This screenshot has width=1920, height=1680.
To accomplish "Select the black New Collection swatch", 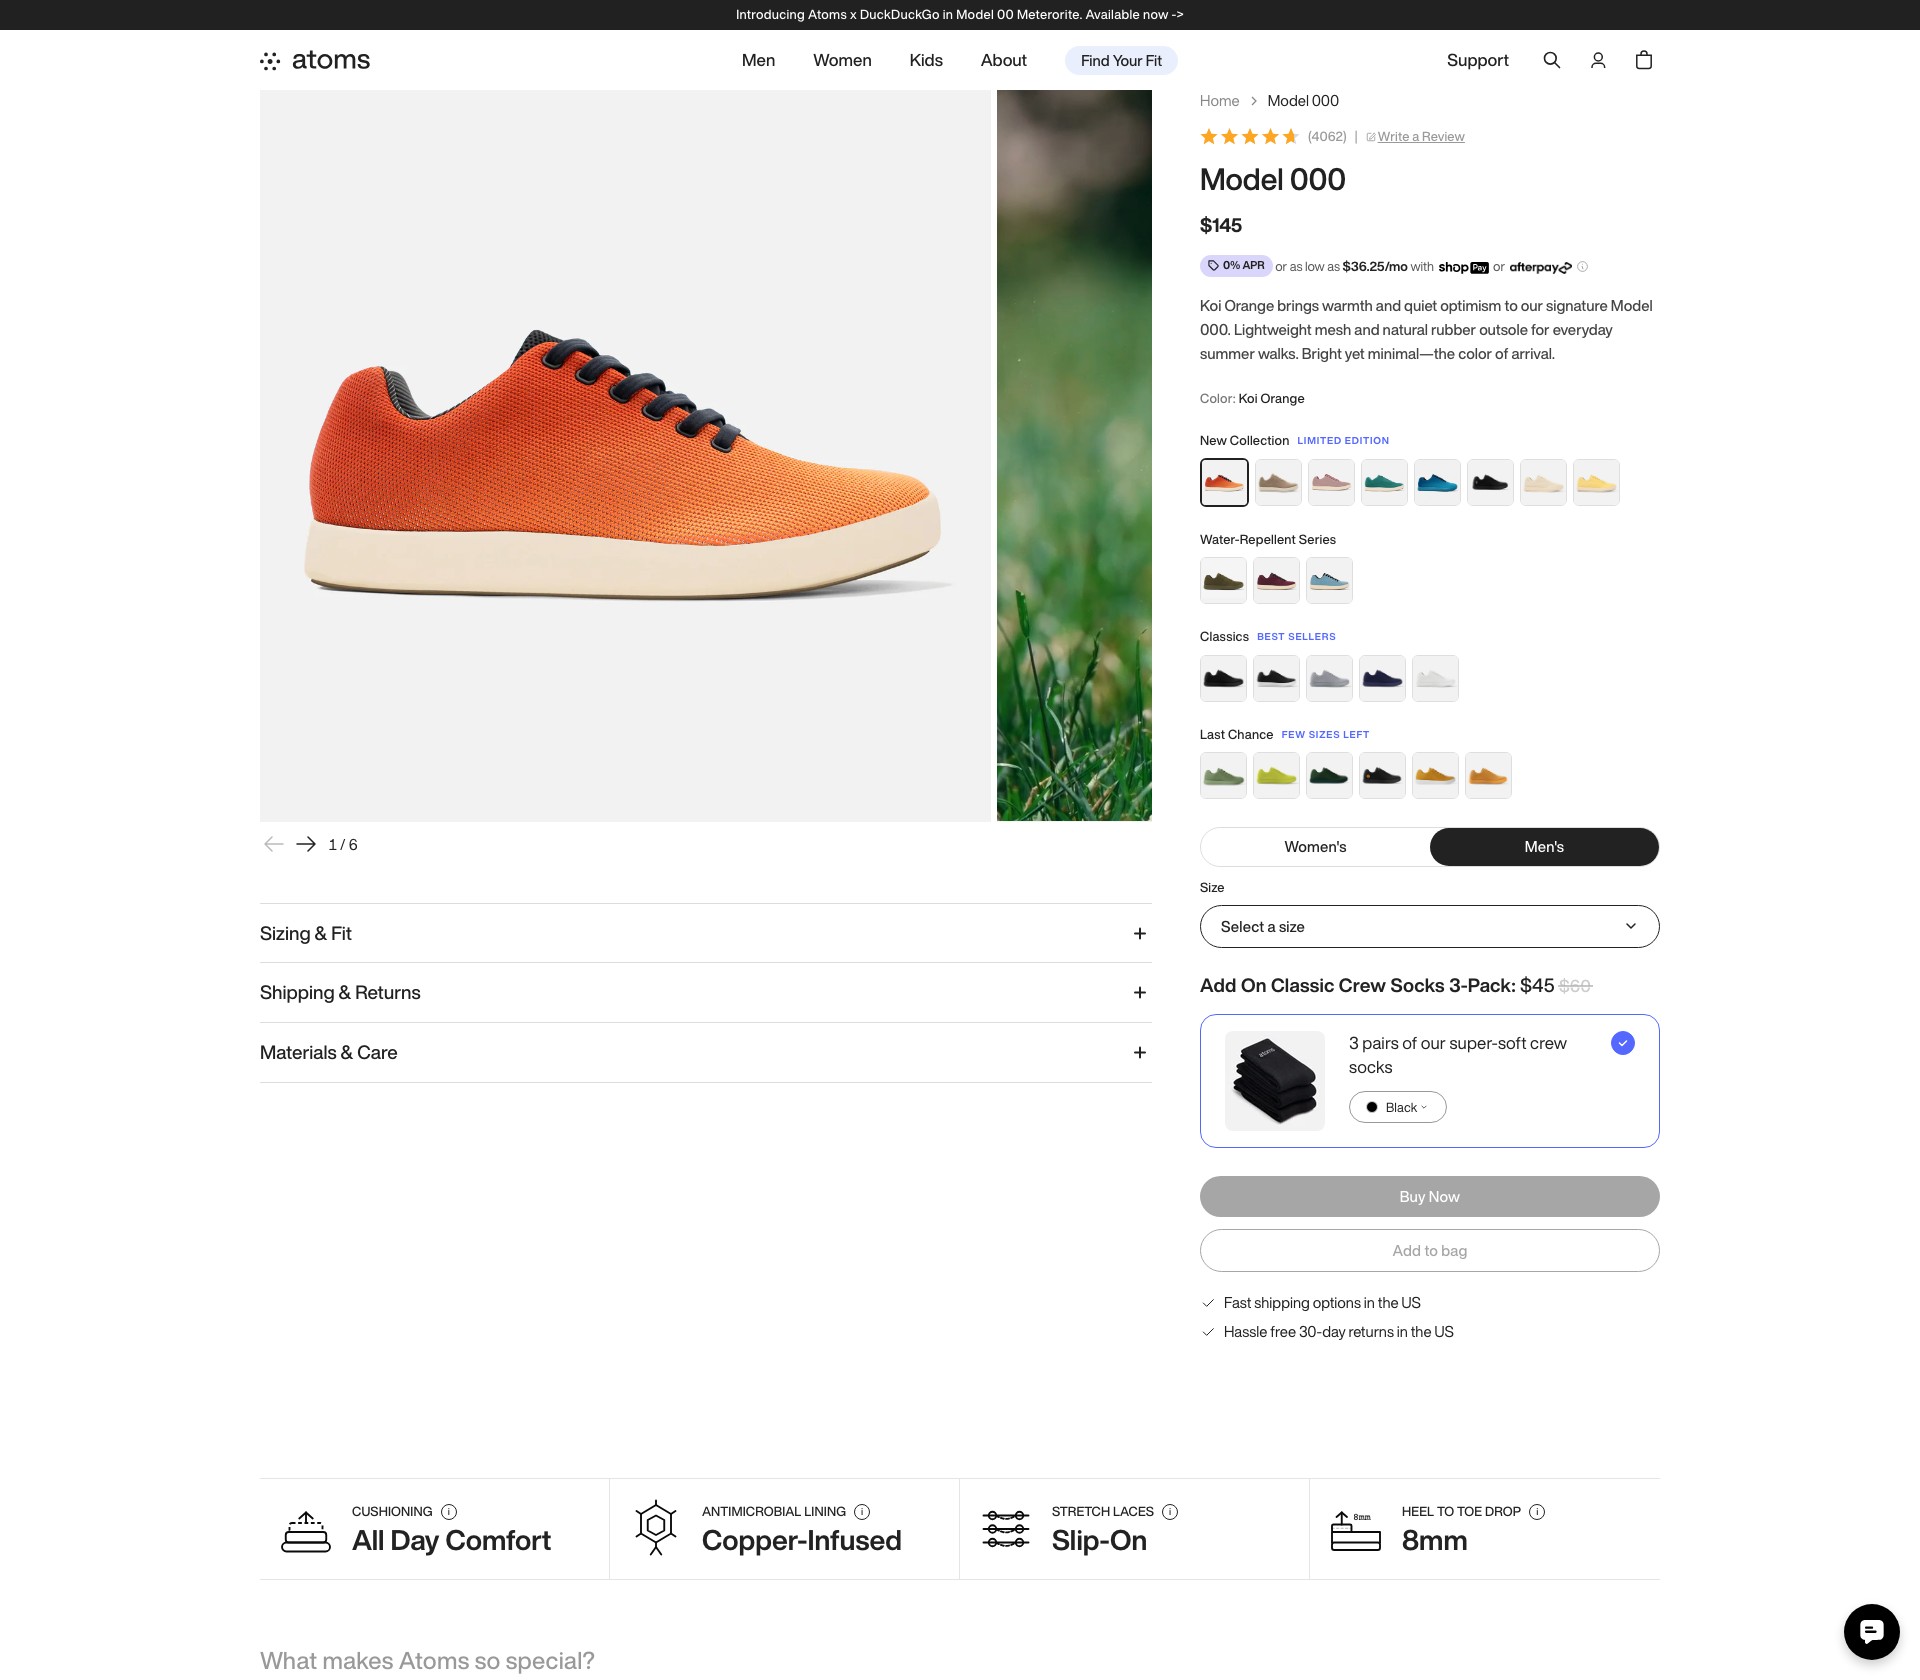I will (1490, 482).
